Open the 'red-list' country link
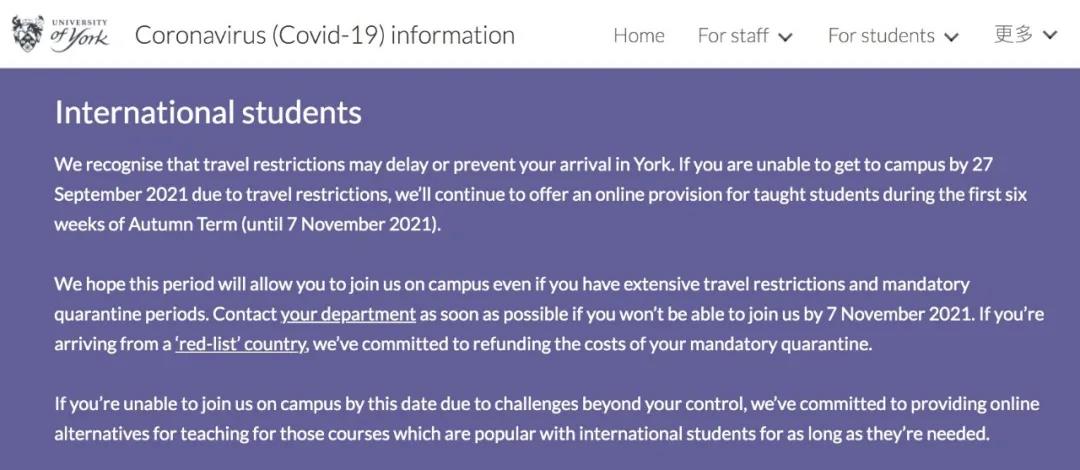1080x470 pixels. [x=240, y=343]
